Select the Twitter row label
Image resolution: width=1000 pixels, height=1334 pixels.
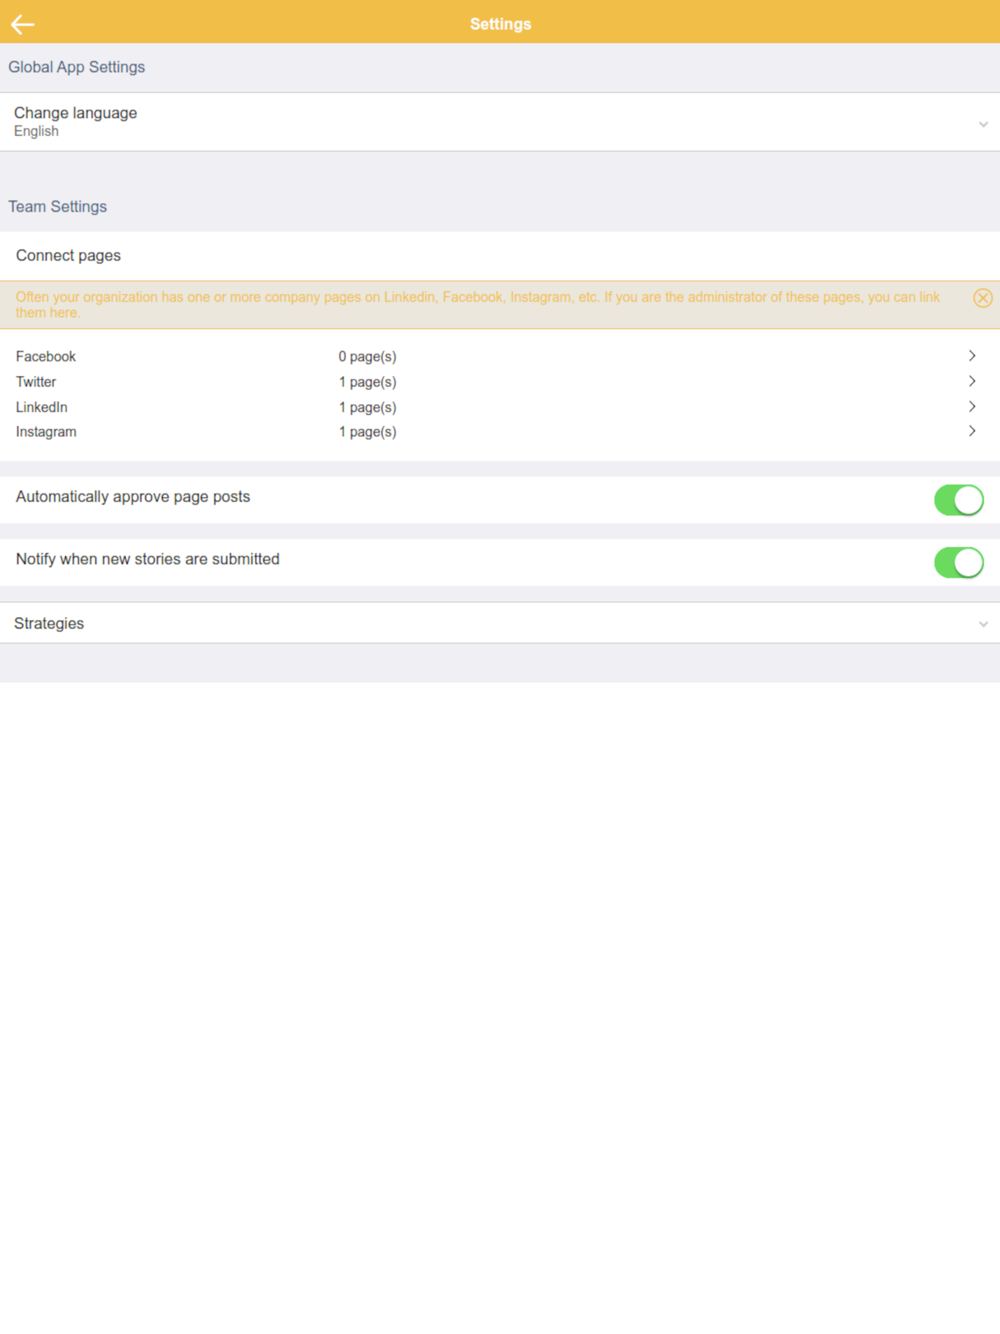click(x=36, y=382)
